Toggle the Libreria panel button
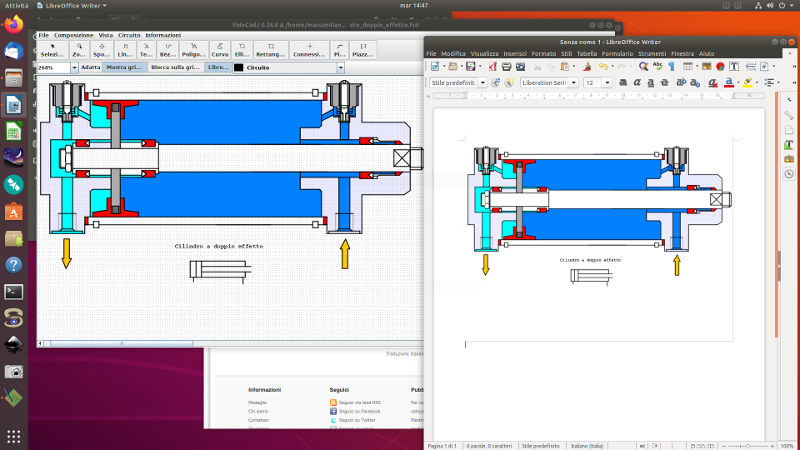The height and width of the screenshot is (450, 800). [217, 67]
